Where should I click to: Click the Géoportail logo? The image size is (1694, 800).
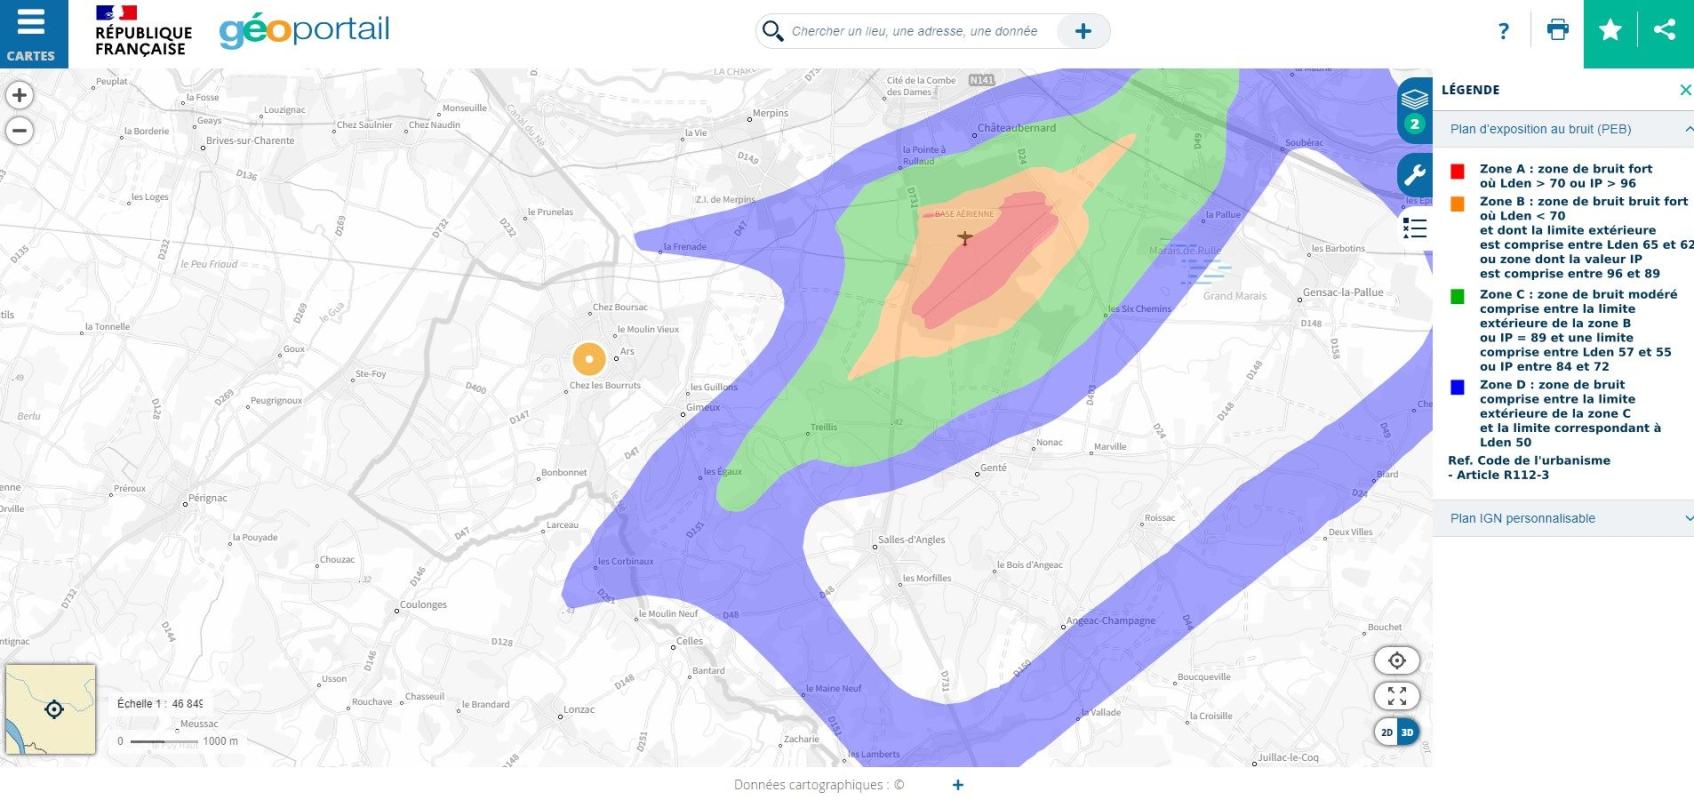click(304, 31)
